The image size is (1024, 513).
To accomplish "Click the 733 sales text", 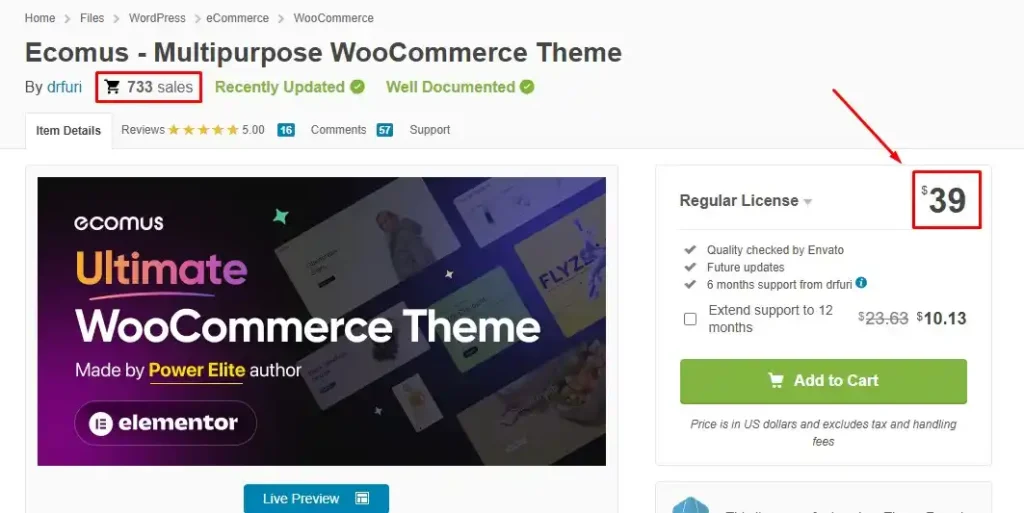I will coord(160,87).
